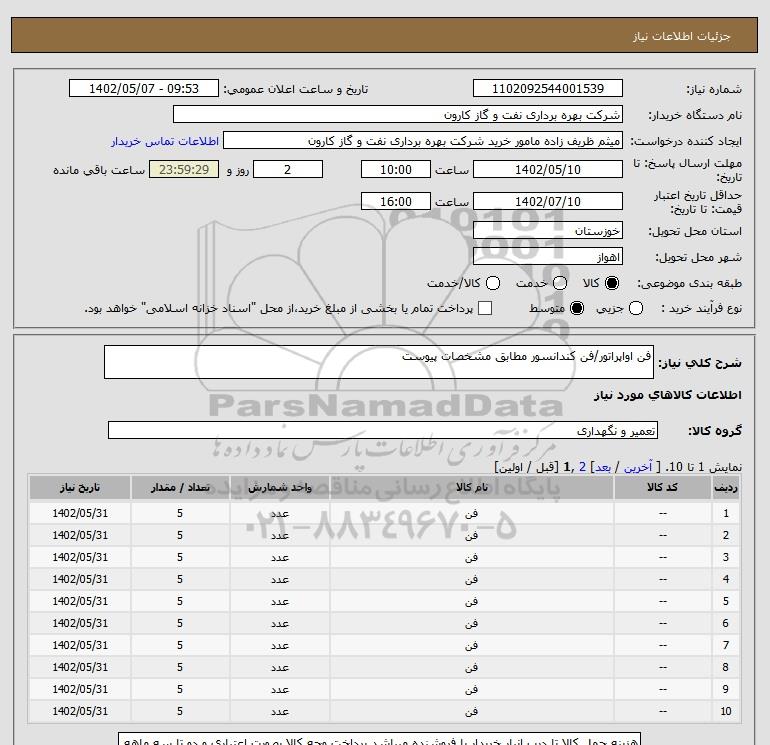Image resolution: width=770 pixels, height=745 pixels.
Task: Go to بعد page link
Action: [x=603, y=467]
